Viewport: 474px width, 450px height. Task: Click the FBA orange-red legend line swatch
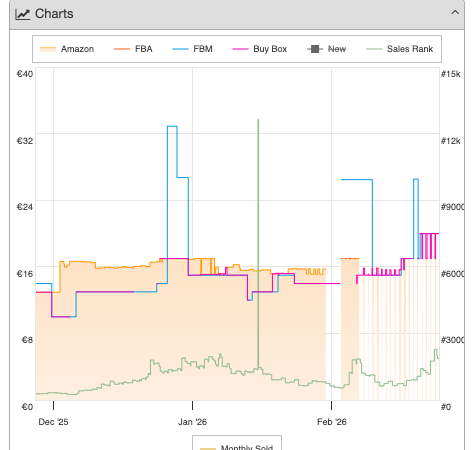pos(122,49)
